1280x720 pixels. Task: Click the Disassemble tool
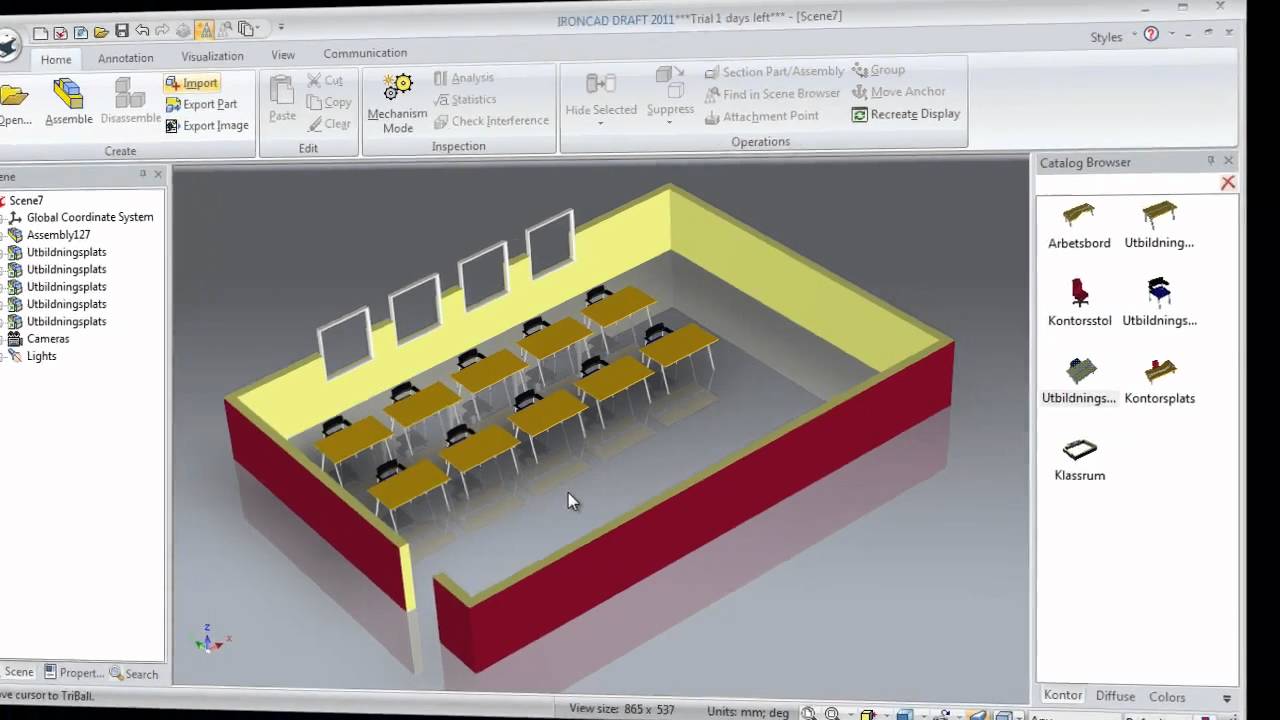tap(130, 101)
